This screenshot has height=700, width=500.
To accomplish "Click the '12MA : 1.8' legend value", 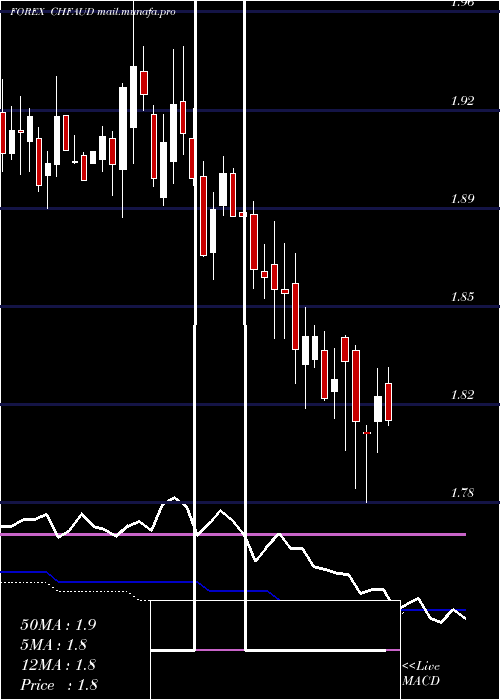I will pyautogui.click(x=58, y=665).
